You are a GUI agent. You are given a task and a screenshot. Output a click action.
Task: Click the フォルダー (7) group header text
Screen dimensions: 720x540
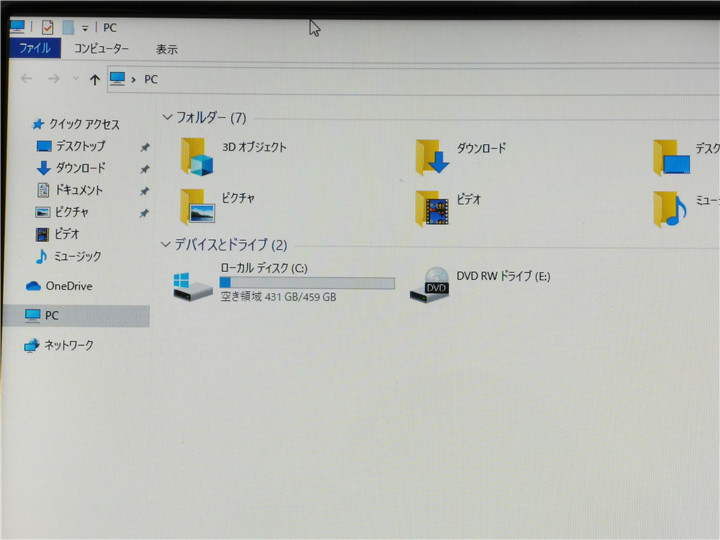tap(211, 118)
